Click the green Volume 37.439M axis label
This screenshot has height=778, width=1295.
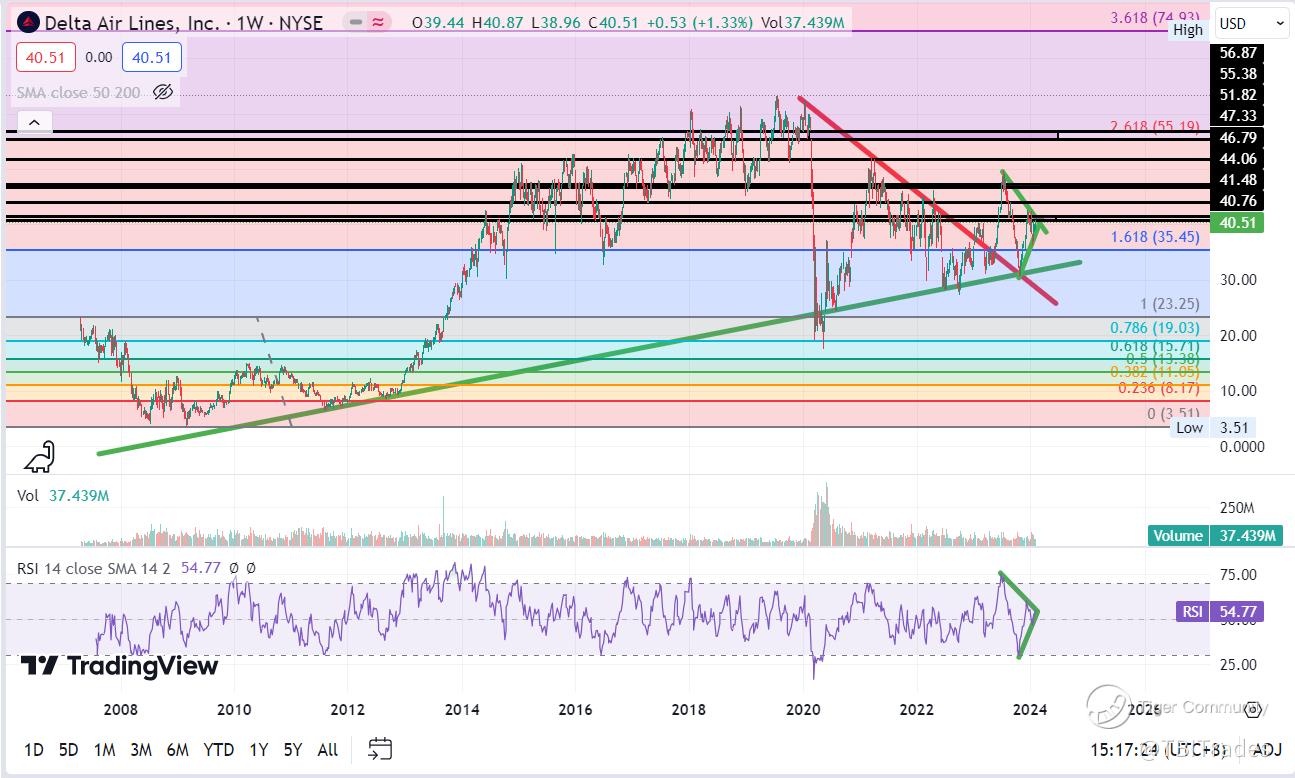pyautogui.click(x=1215, y=535)
